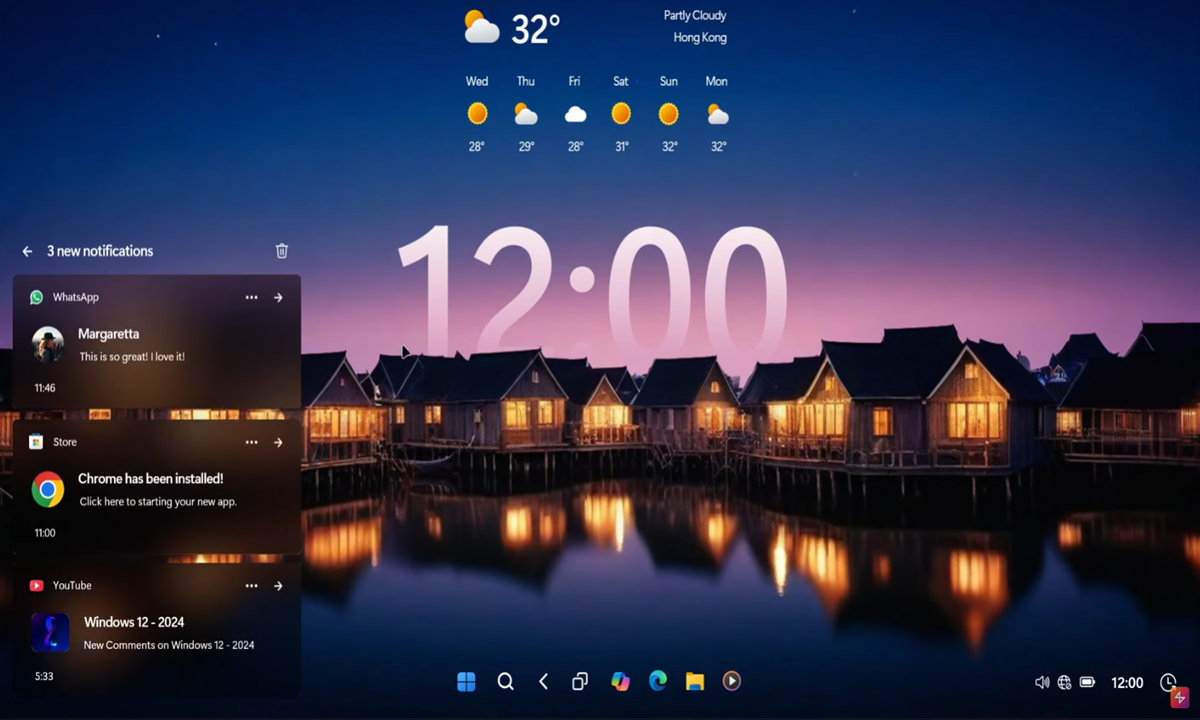Screen dimensions: 1200x720
Task: Open the Start menu
Action: (464, 681)
